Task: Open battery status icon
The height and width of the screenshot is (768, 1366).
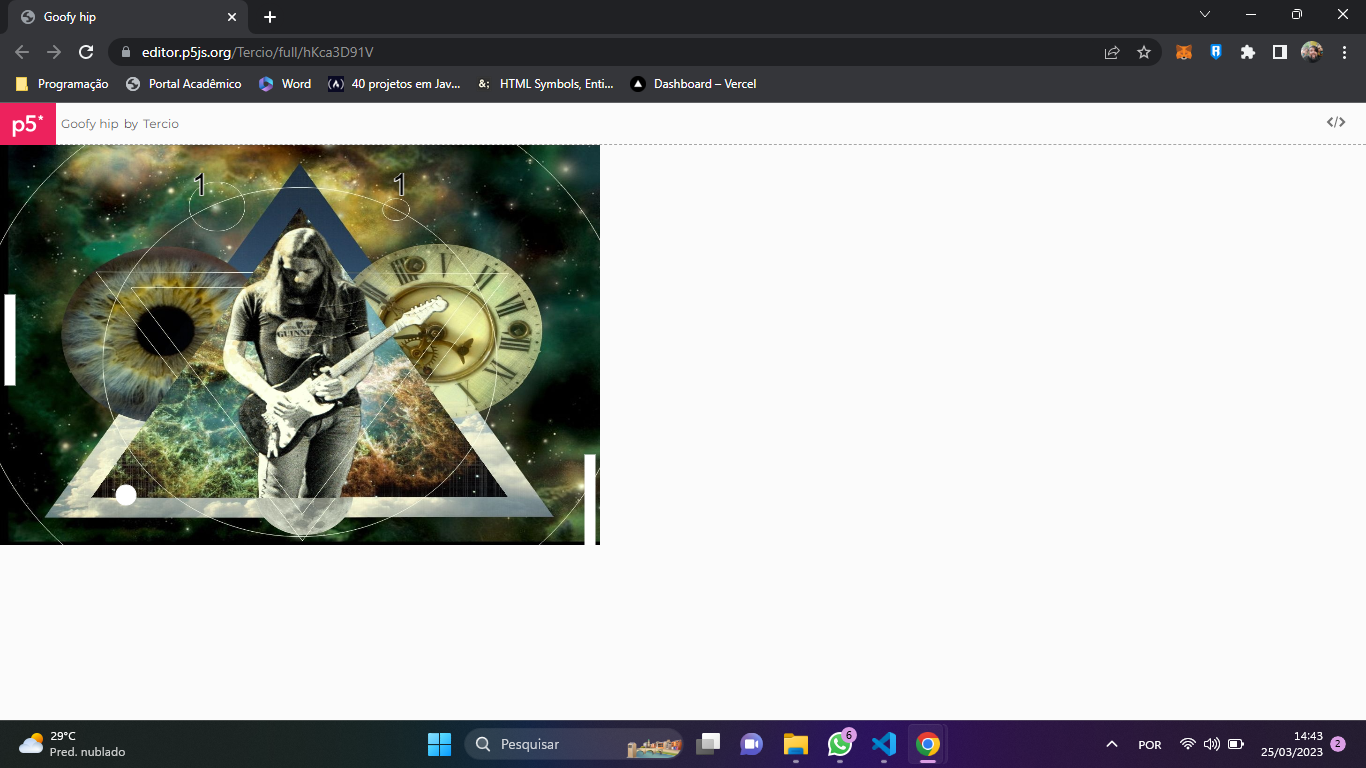Action: [x=1236, y=744]
